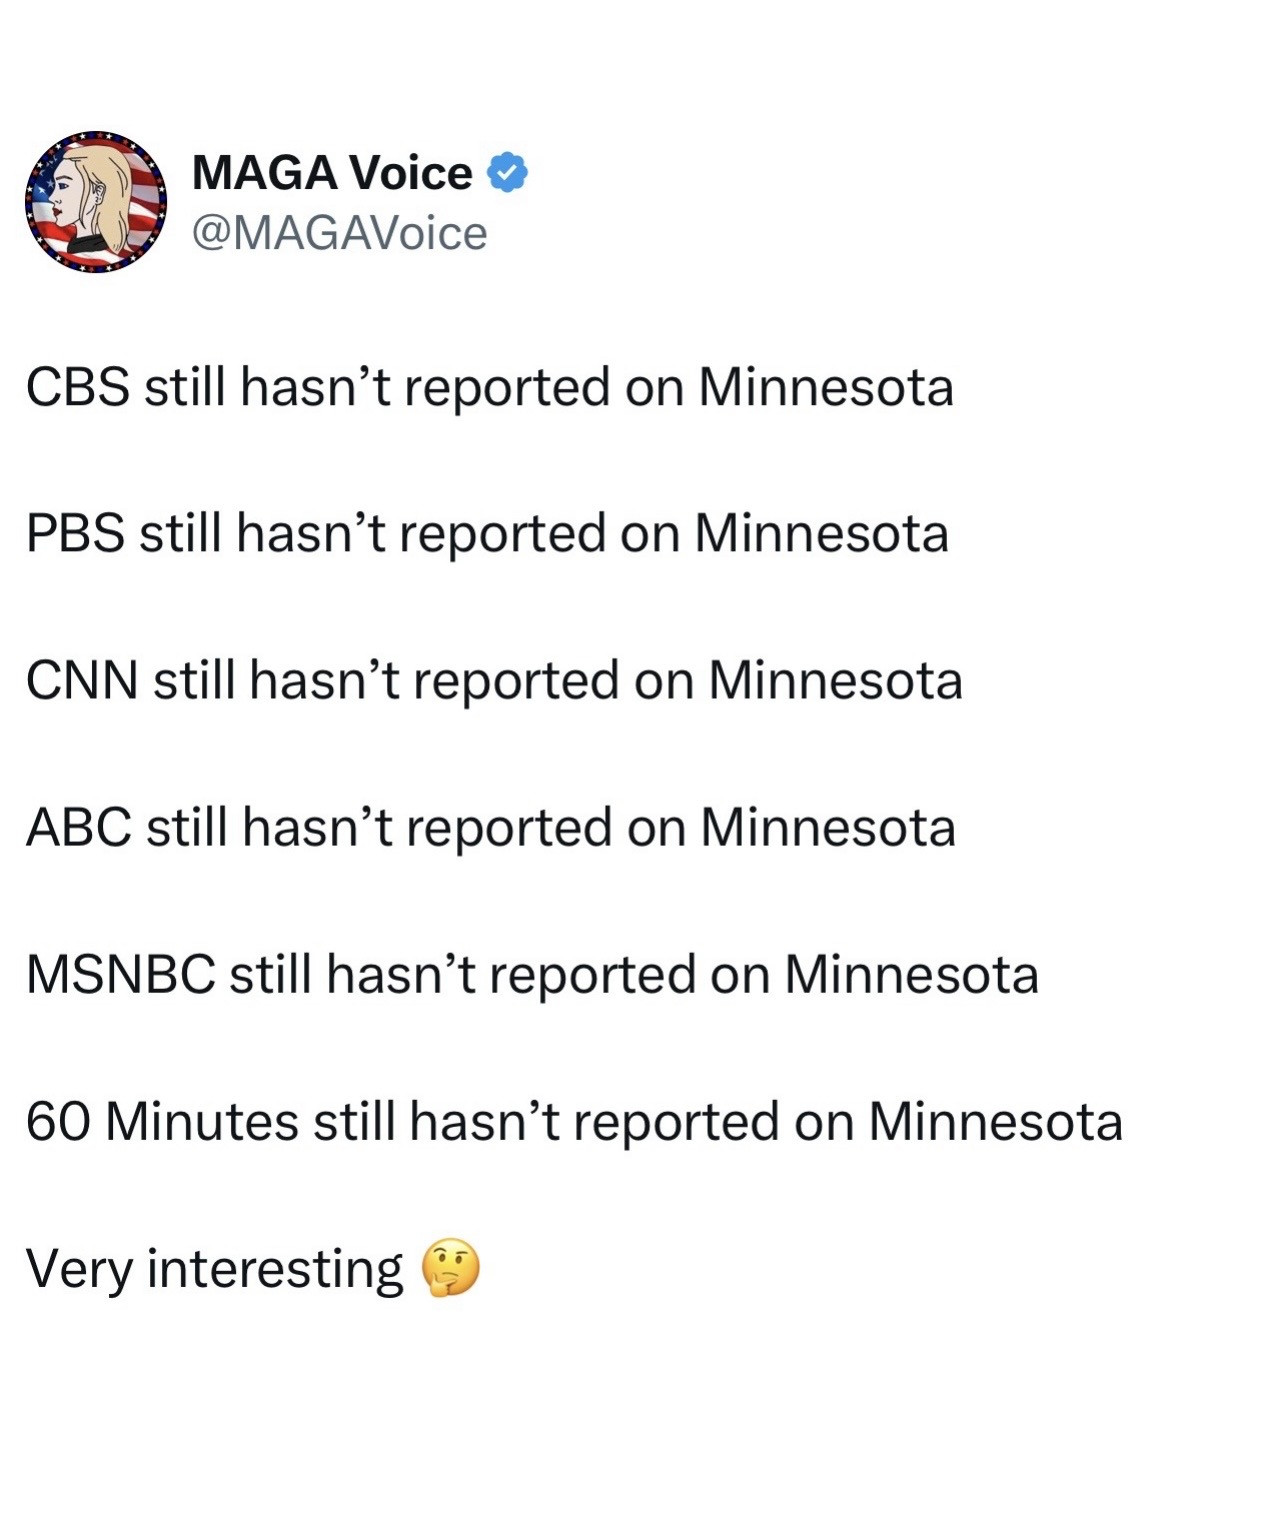The width and height of the screenshot is (1288, 1532).
Task: Click "still" in the PBS line
Action: tap(180, 533)
